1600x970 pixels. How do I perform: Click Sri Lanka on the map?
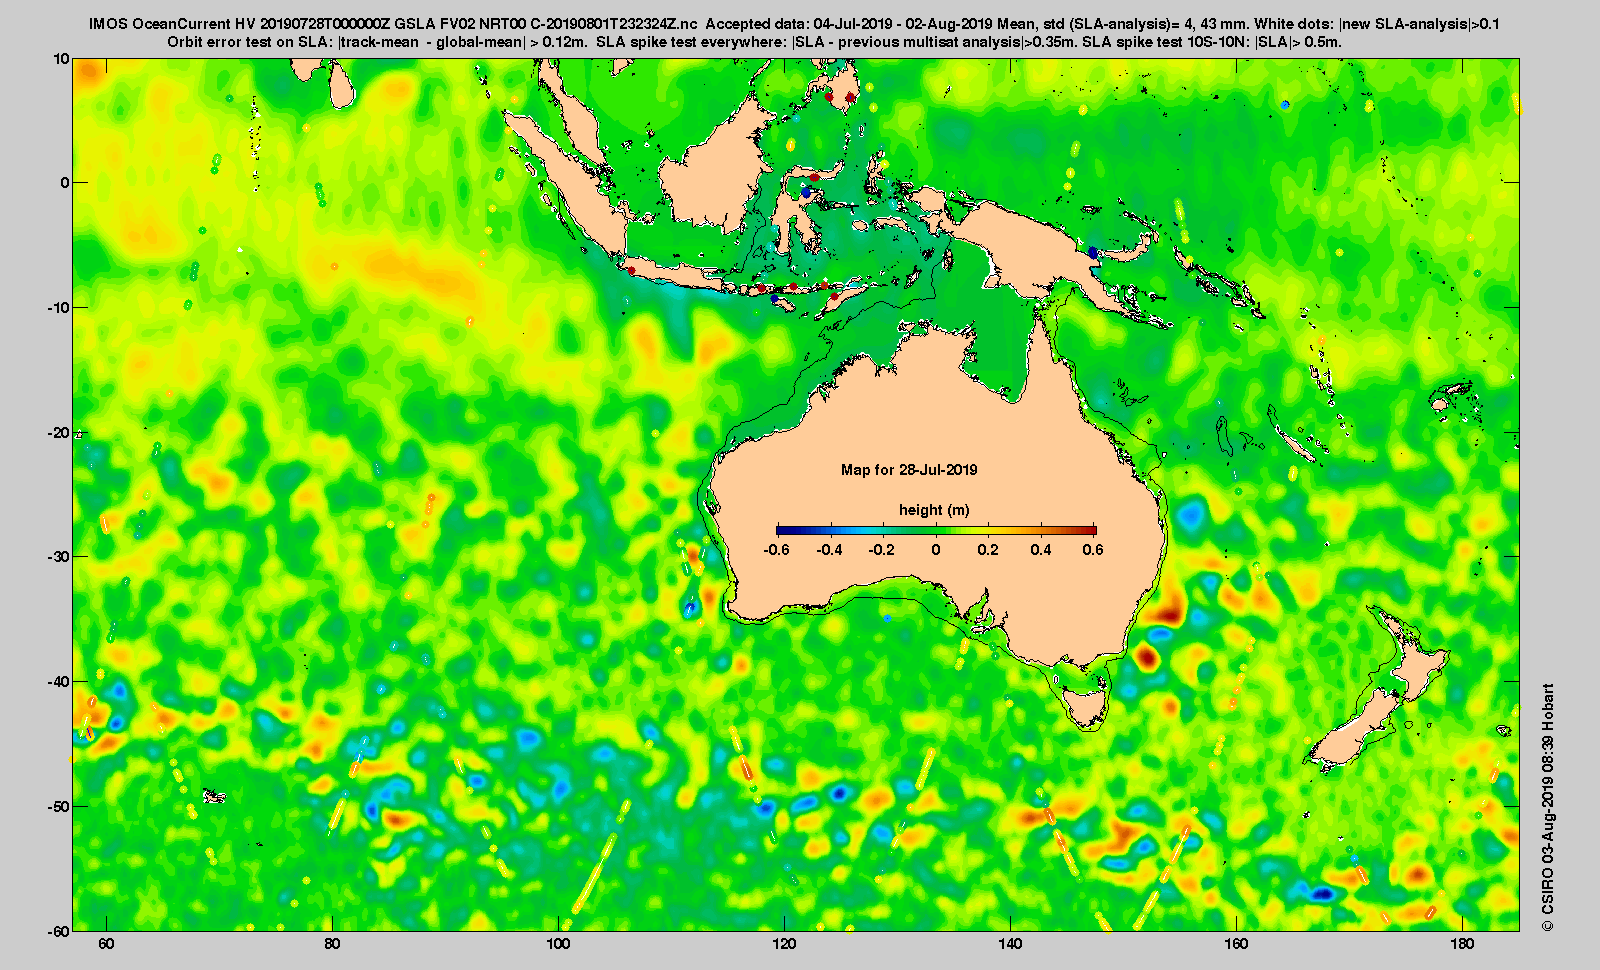point(341,85)
